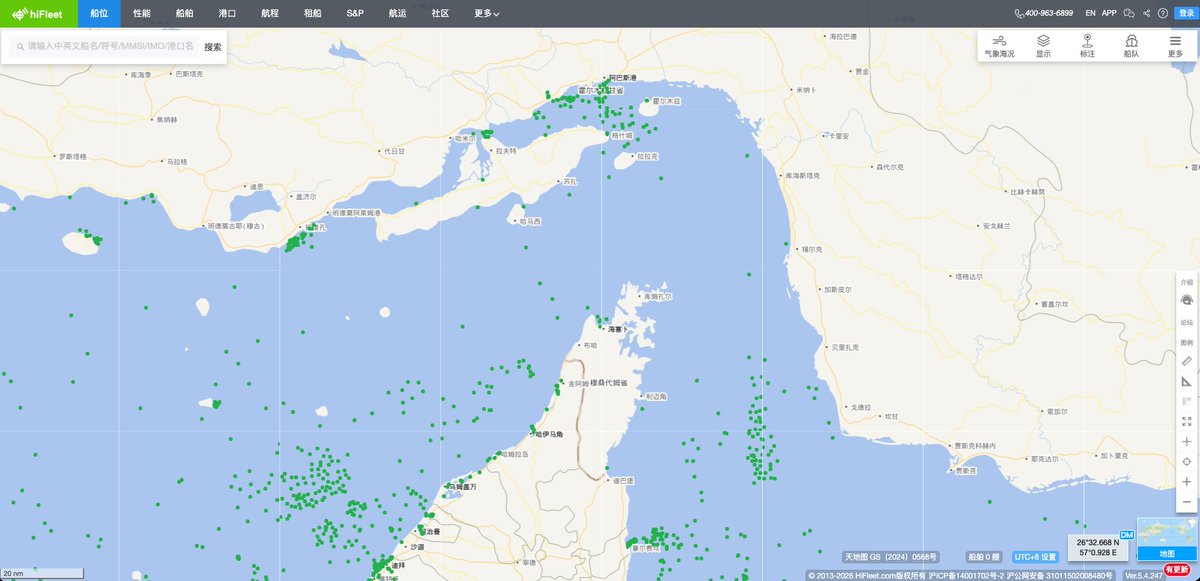Open the 显示 layers display options
1200x581 pixels.
tap(1043, 46)
